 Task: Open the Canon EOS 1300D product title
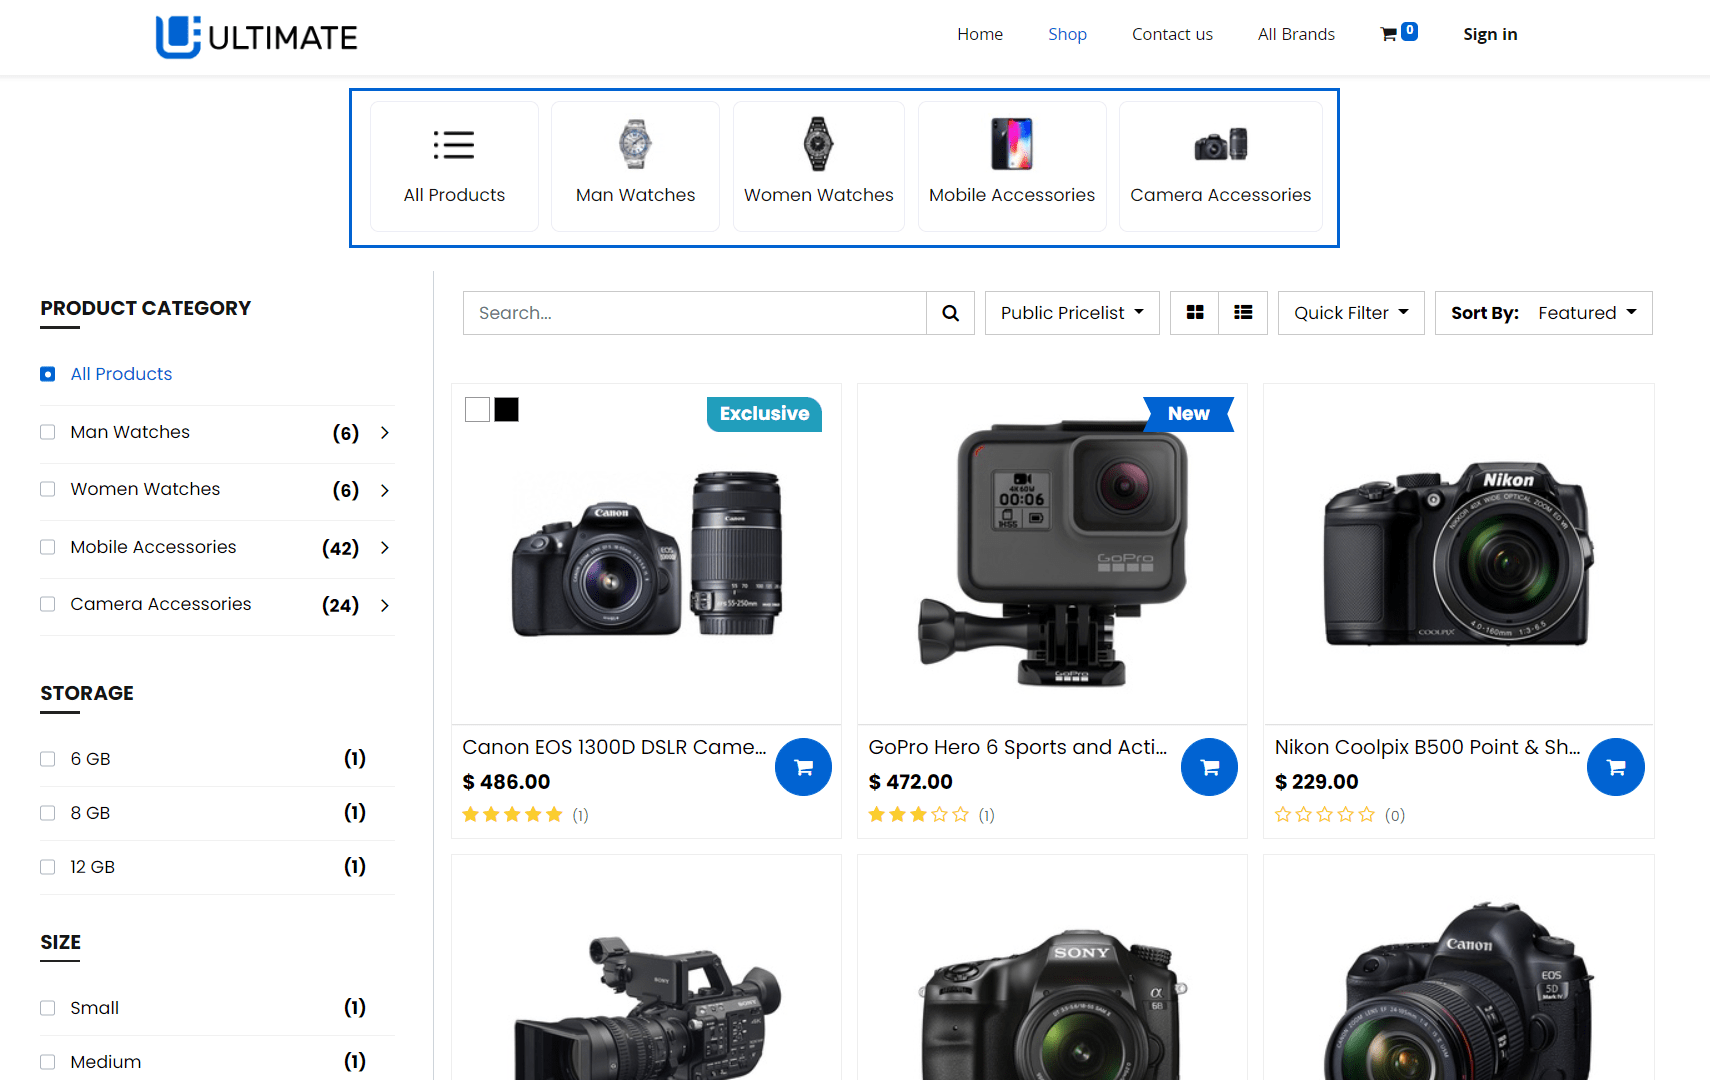[x=614, y=747]
